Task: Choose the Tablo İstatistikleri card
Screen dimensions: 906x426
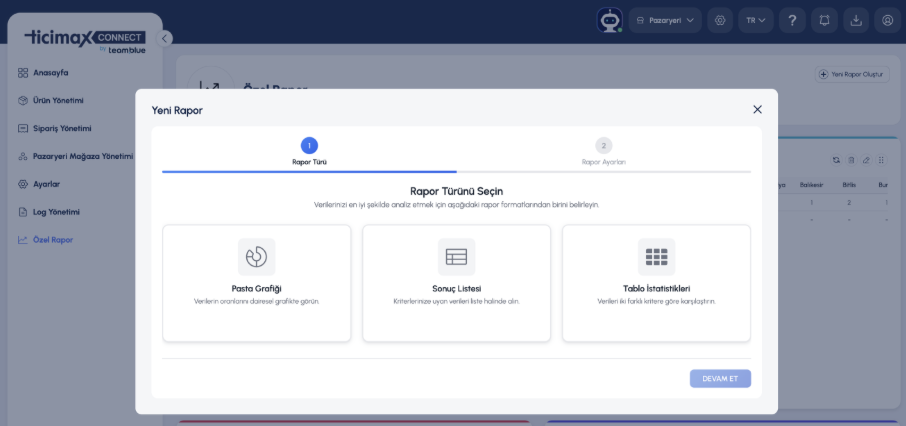Action: (x=656, y=283)
